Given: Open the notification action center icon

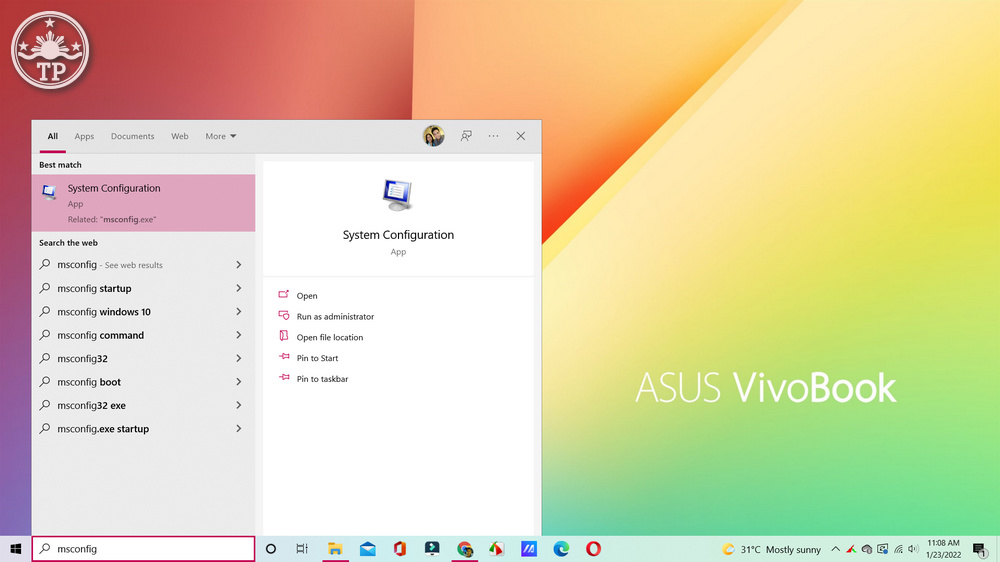Looking at the screenshot, I should pos(980,549).
